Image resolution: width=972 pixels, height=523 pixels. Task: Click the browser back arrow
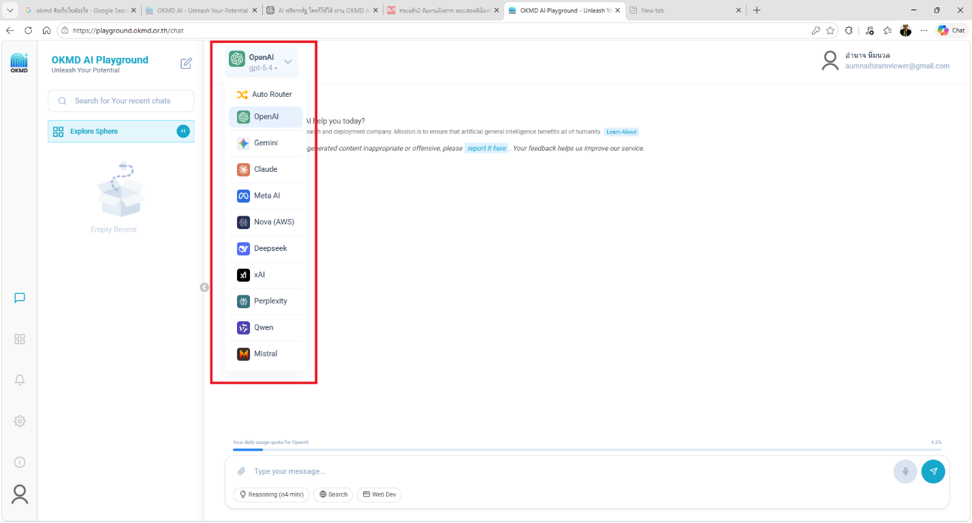[10, 30]
